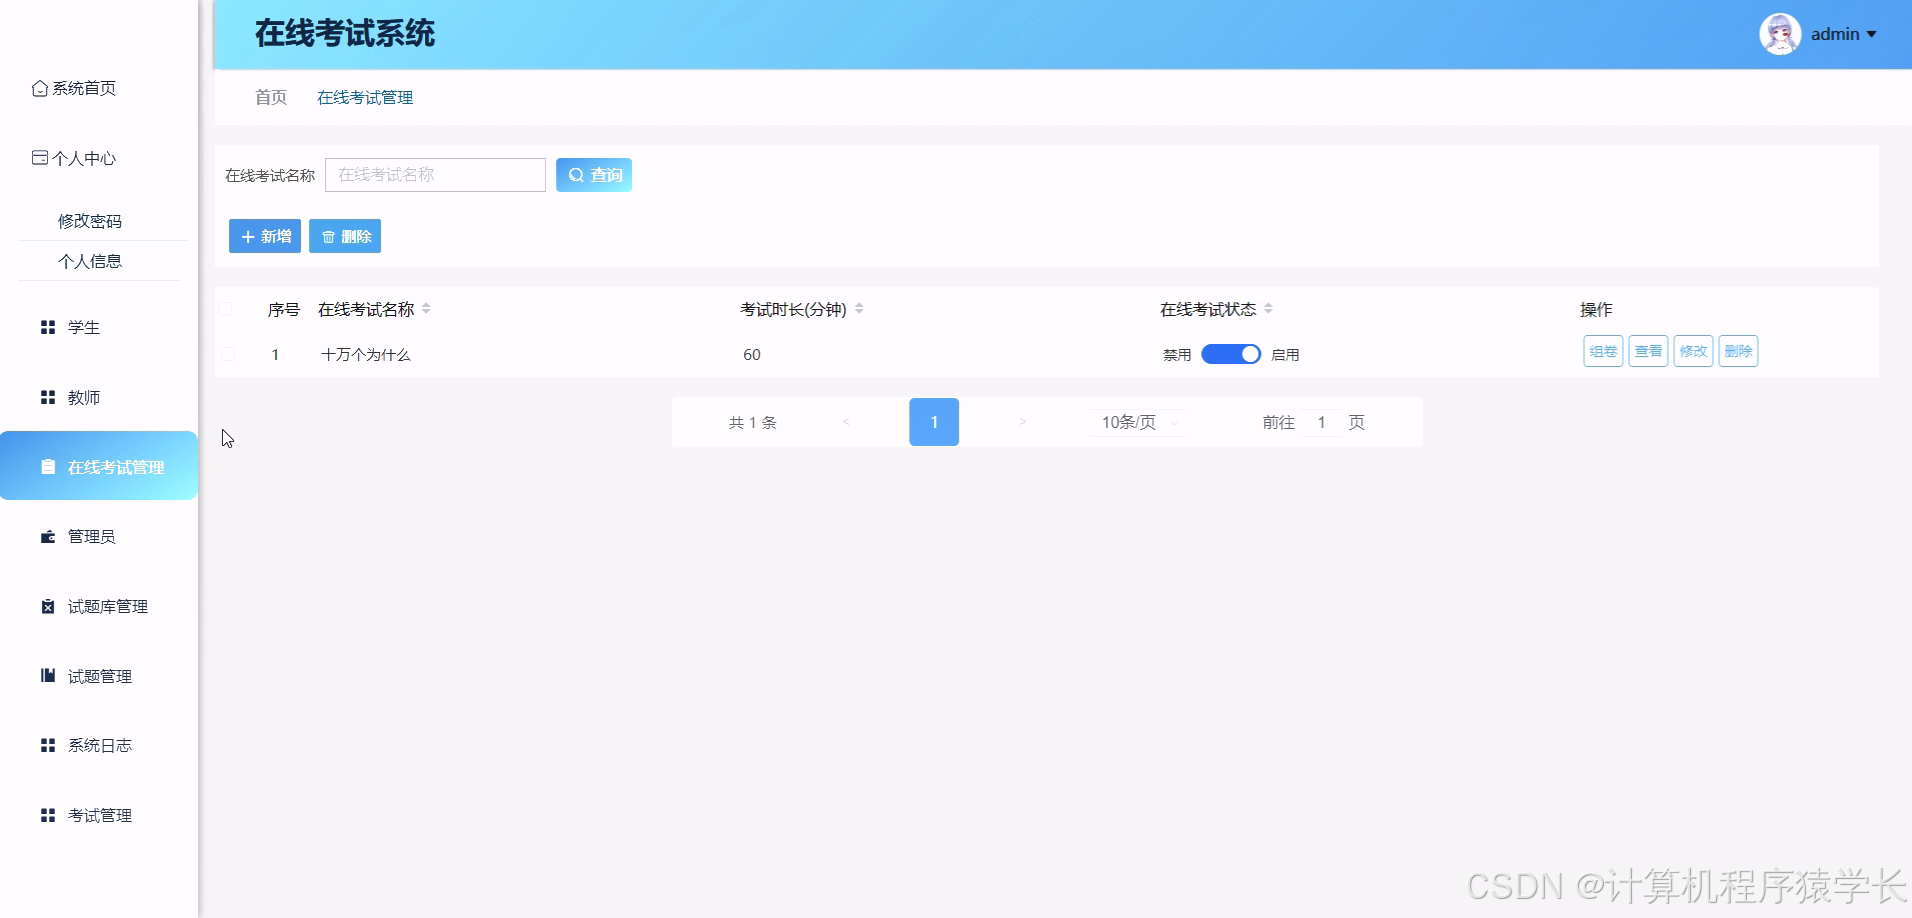Check the row checkbox for 十万个为什么

coord(230,354)
